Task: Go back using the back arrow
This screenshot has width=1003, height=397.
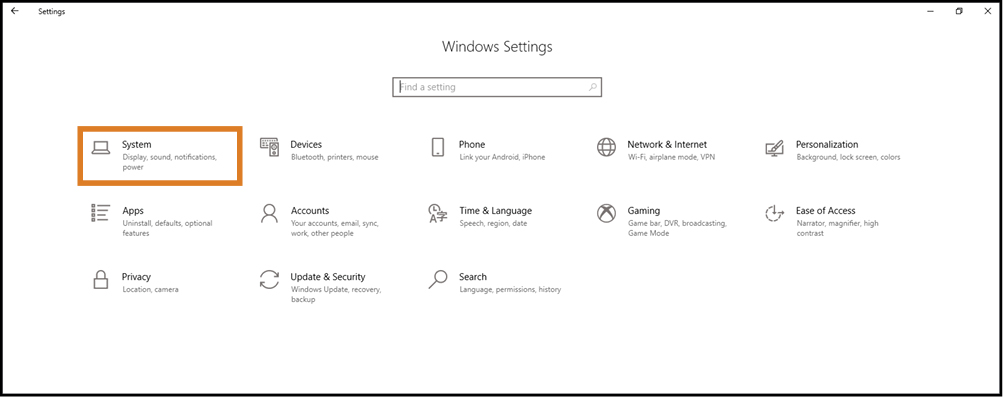Action: (x=15, y=11)
